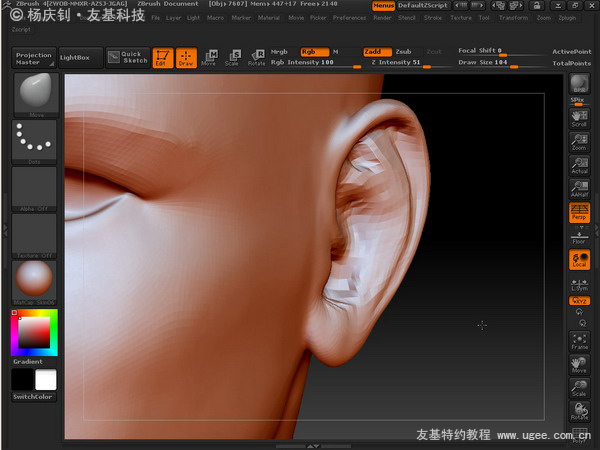Toggle the Local transformations button

click(x=579, y=260)
